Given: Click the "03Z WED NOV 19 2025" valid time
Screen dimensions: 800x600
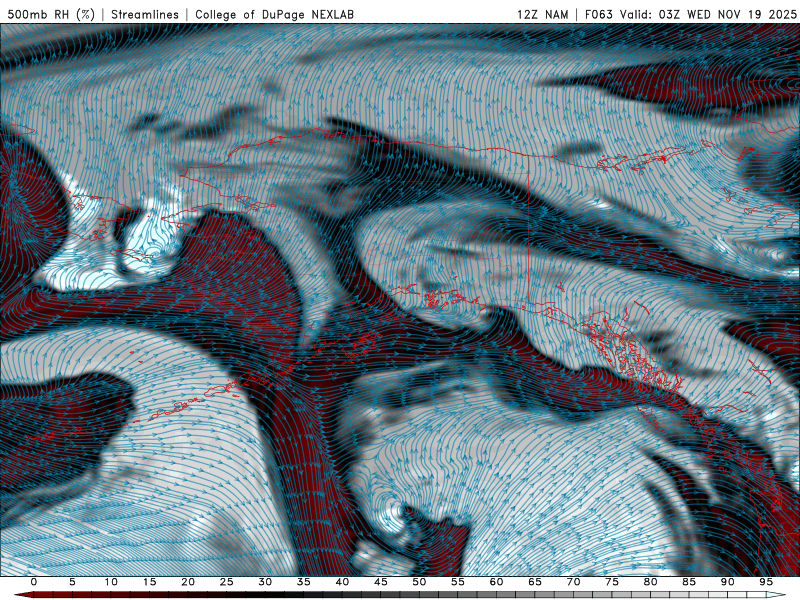Looking at the screenshot, I should coord(728,14).
